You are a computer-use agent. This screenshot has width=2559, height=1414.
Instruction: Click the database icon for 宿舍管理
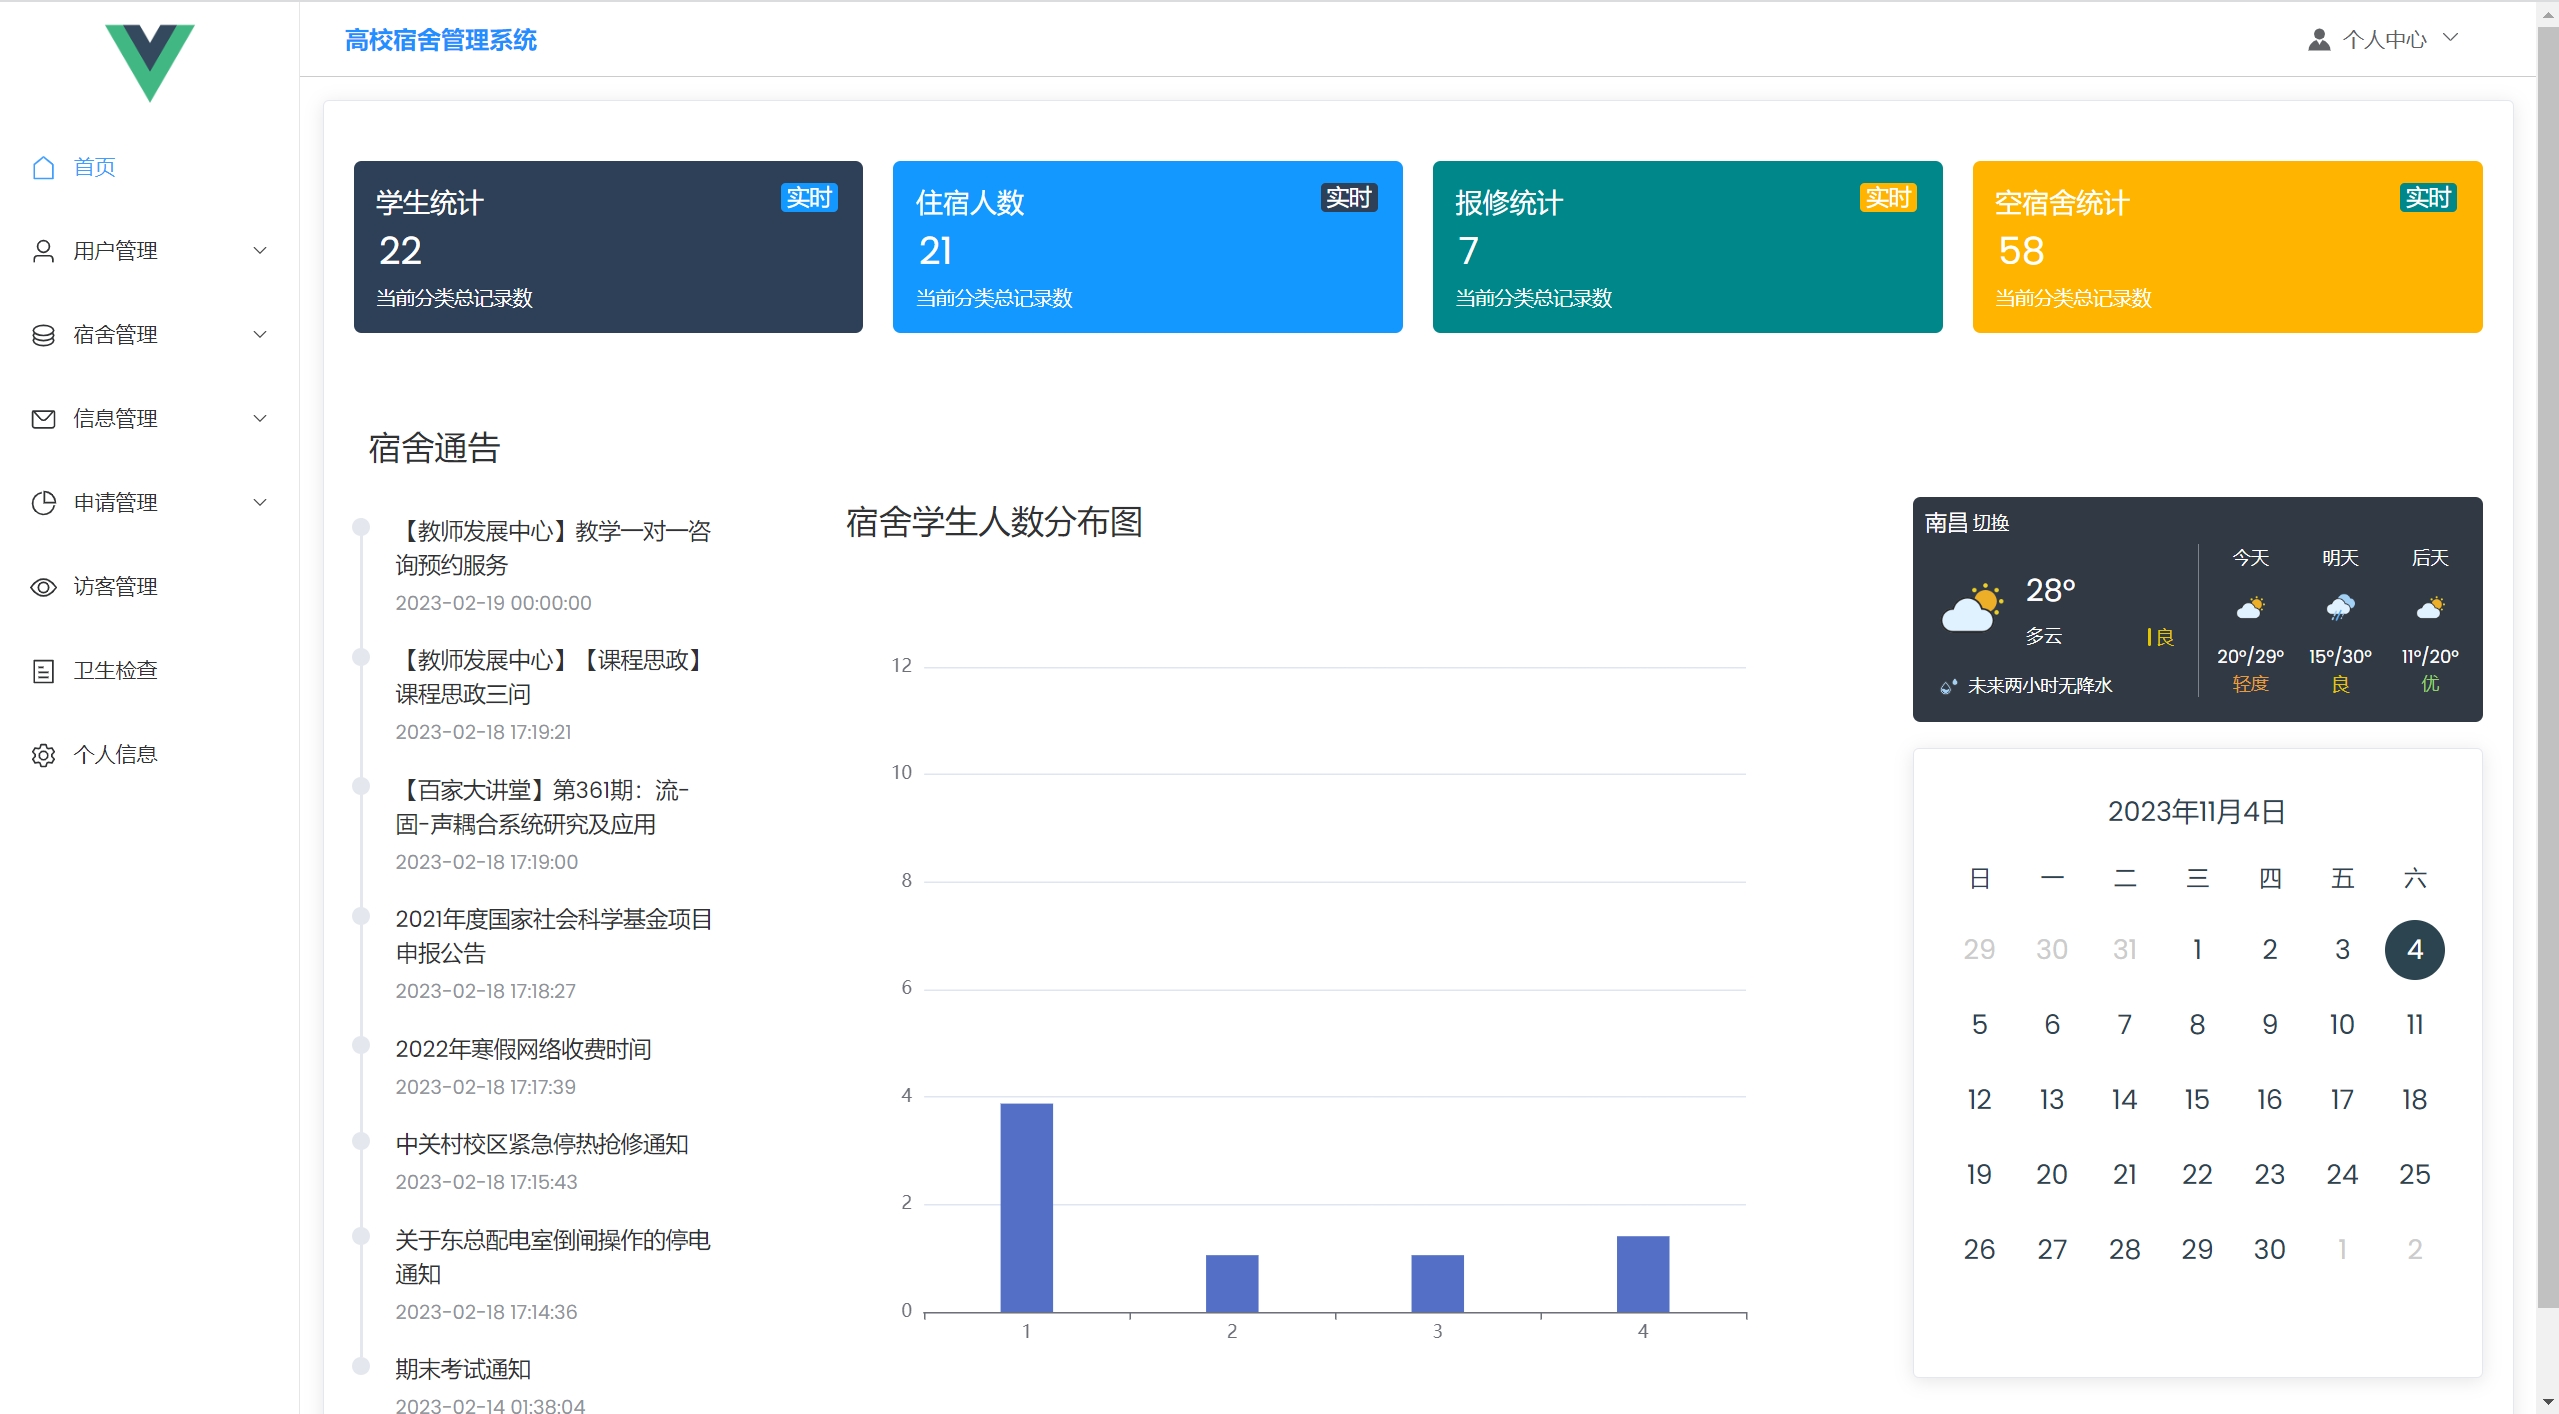click(43, 335)
